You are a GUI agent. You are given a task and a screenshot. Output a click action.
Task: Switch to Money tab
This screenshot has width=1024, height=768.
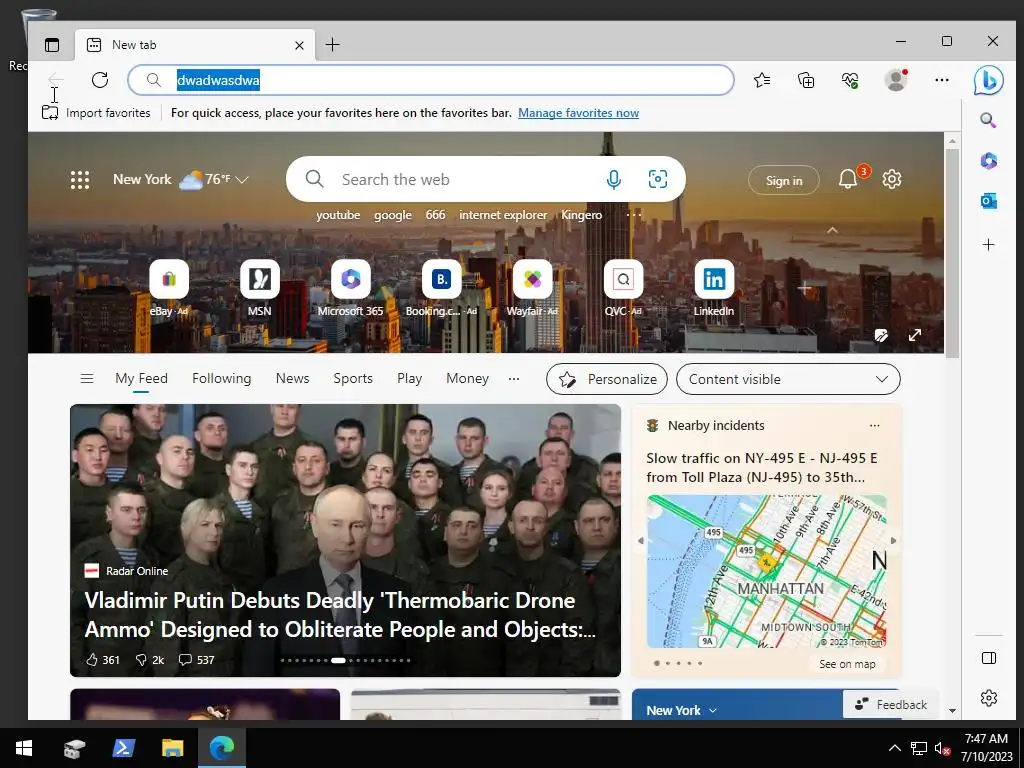click(x=467, y=378)
